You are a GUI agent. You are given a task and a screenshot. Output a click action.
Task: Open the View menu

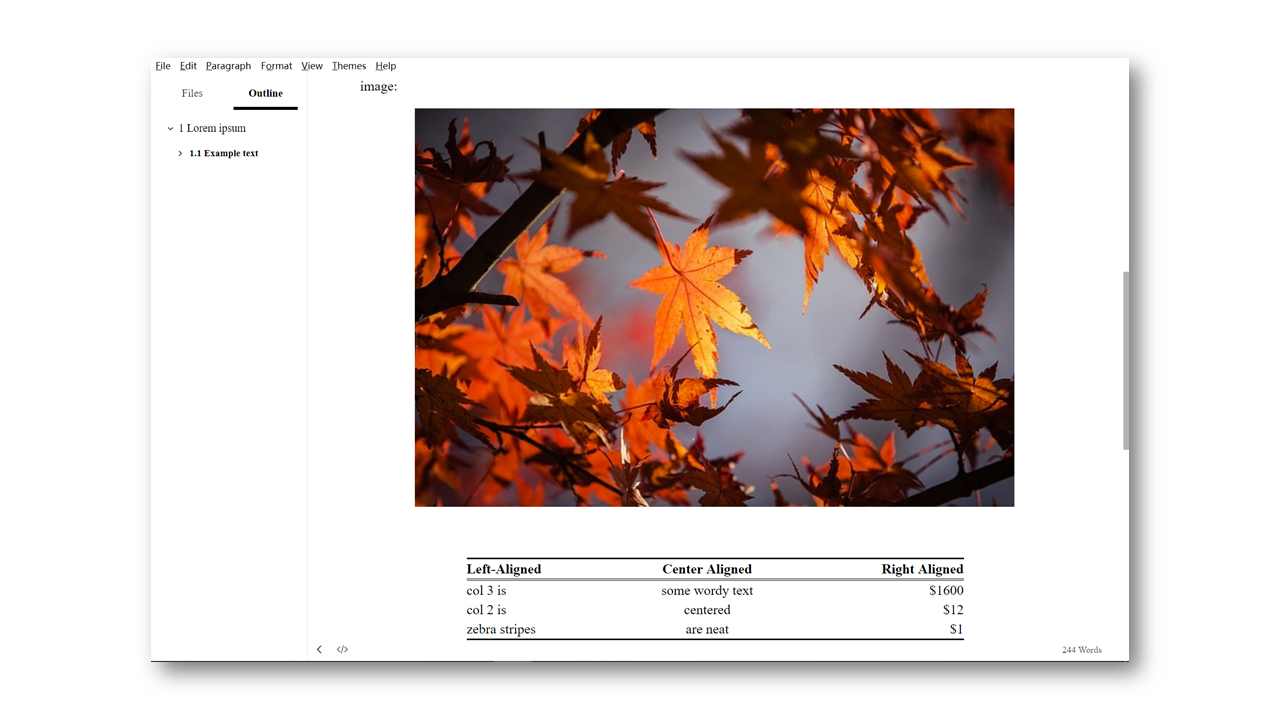point(312,66)
